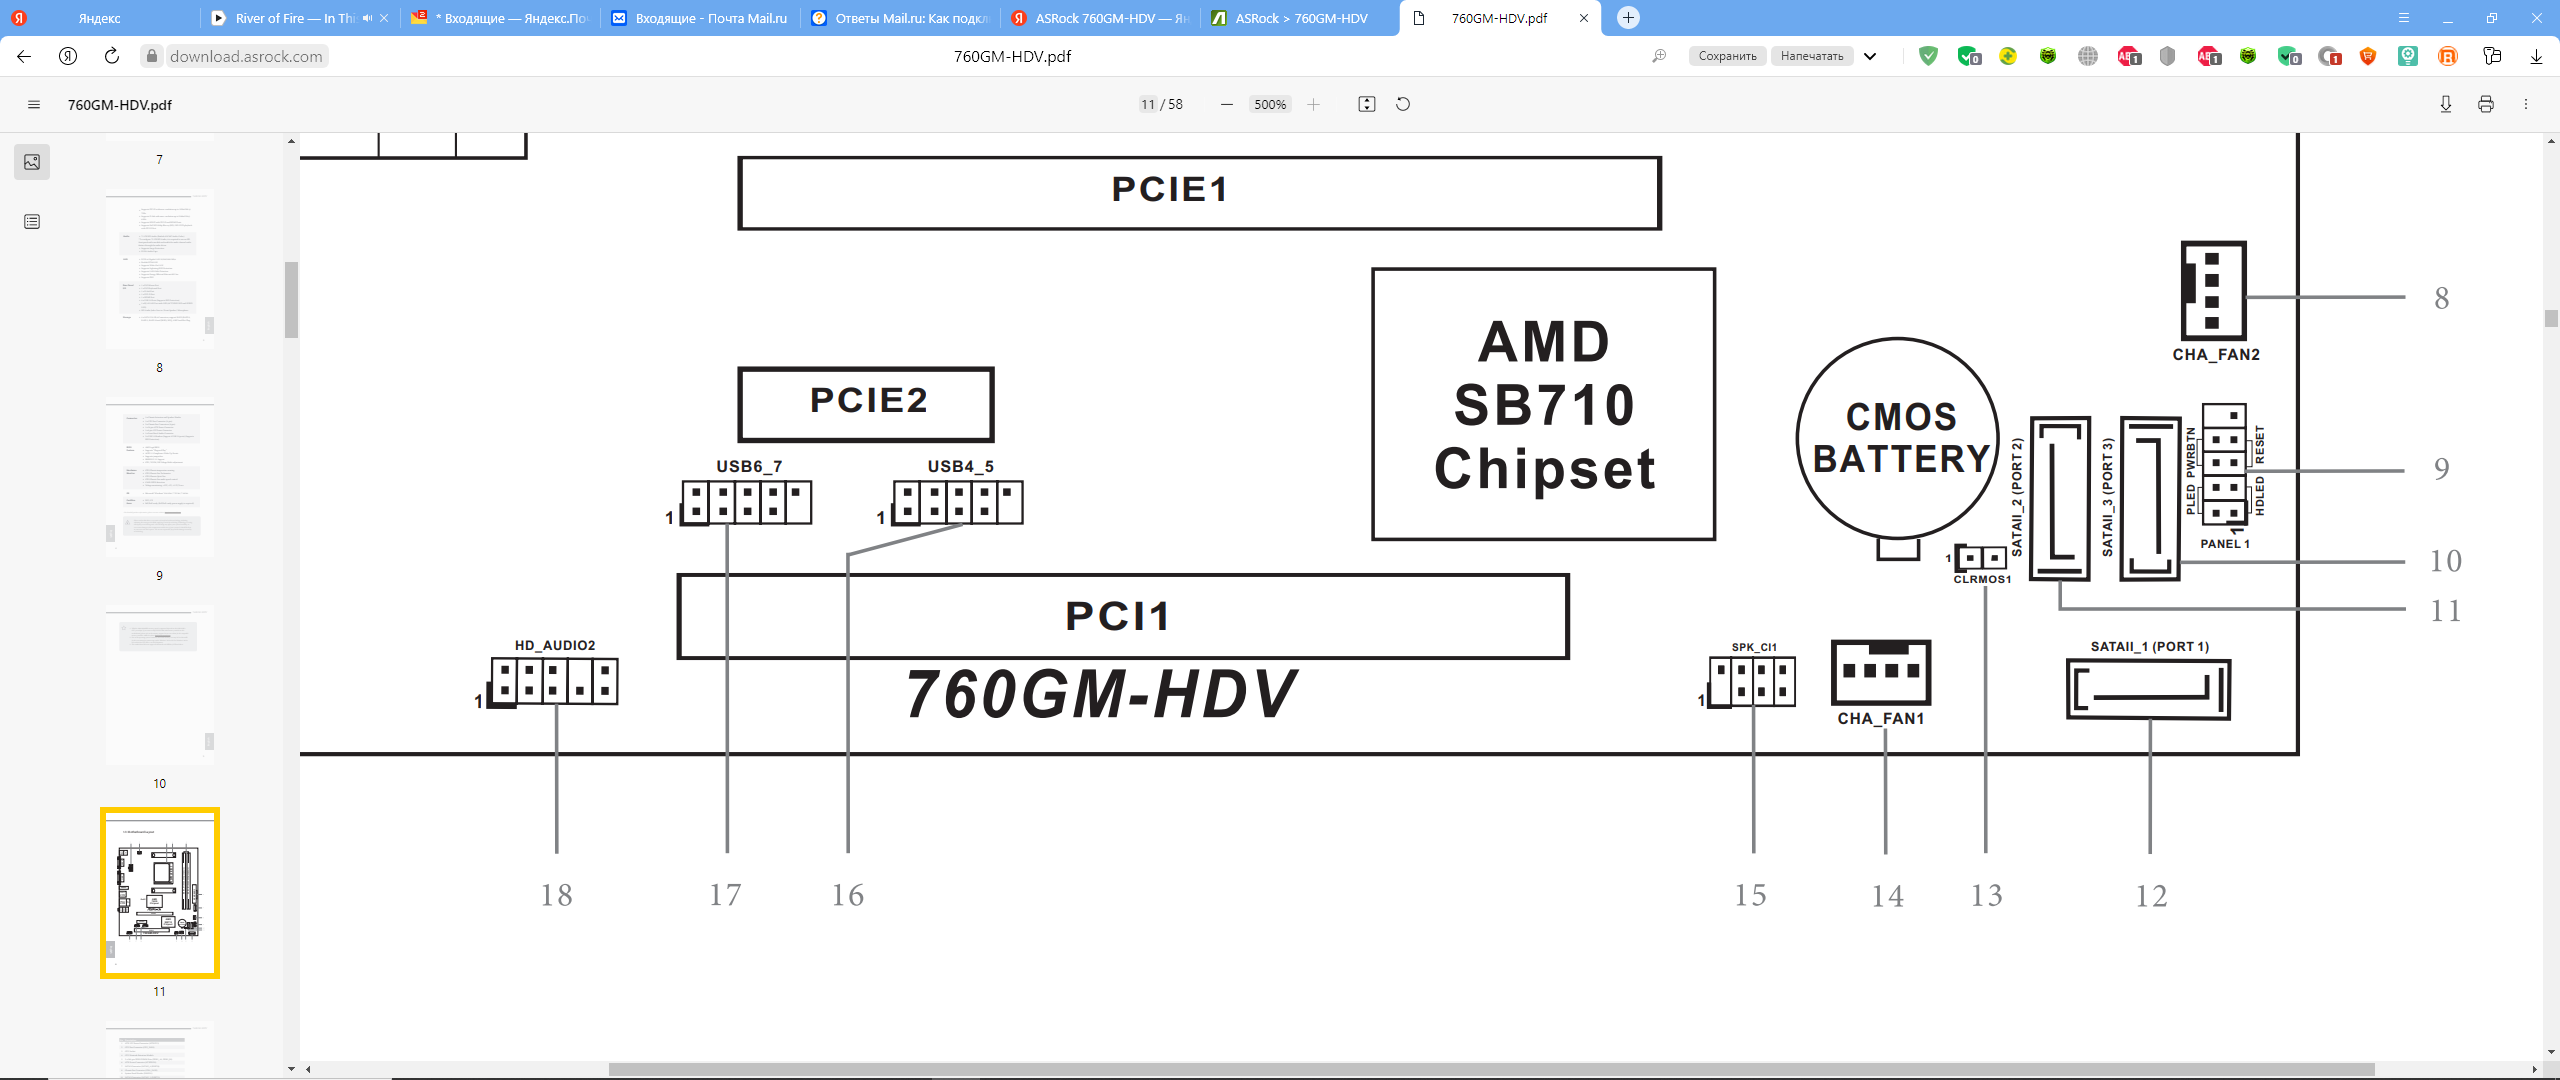The width and height of the screenshot is (2560, 1080).
Task: Click the CHA_FAN1 connector label
Action: 1880,718
